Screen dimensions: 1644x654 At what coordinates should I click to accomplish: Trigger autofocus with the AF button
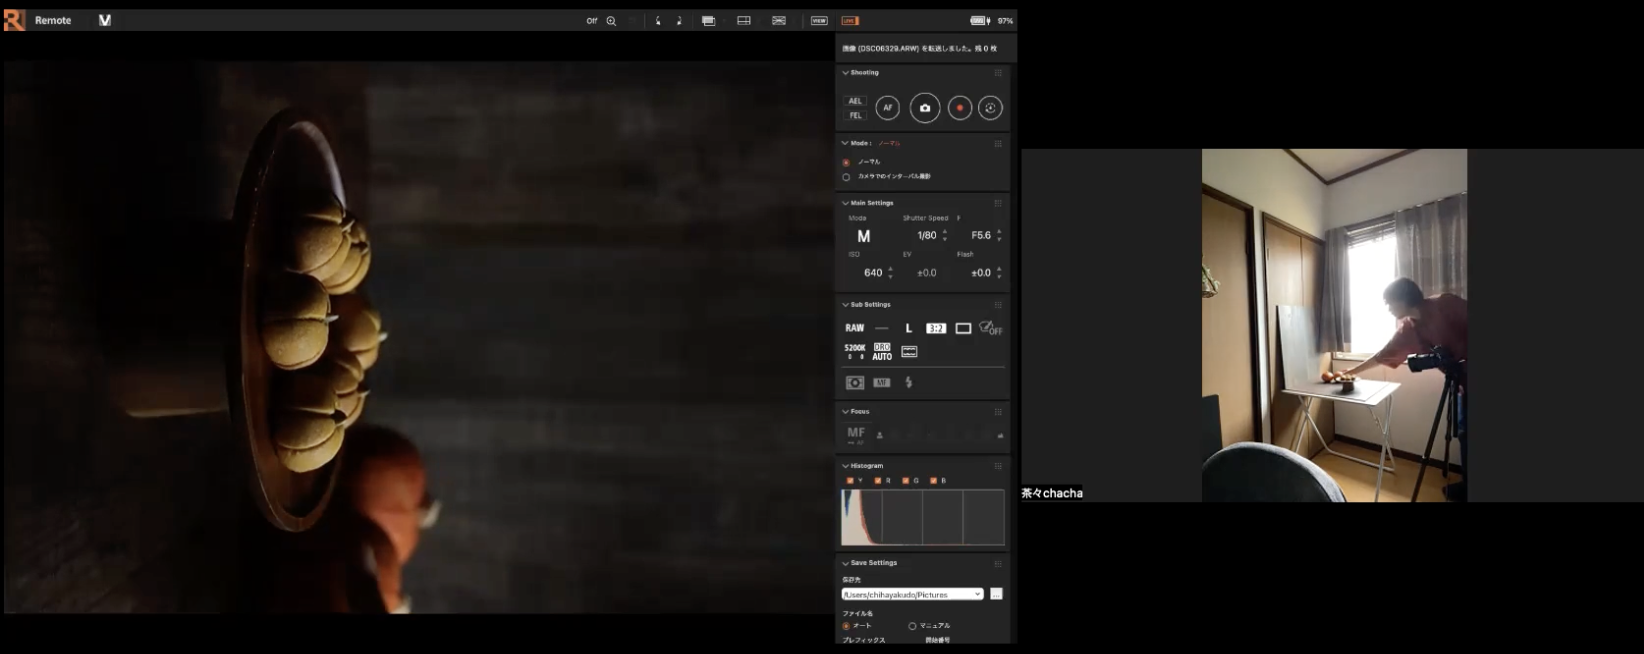[x=887, y=108]
